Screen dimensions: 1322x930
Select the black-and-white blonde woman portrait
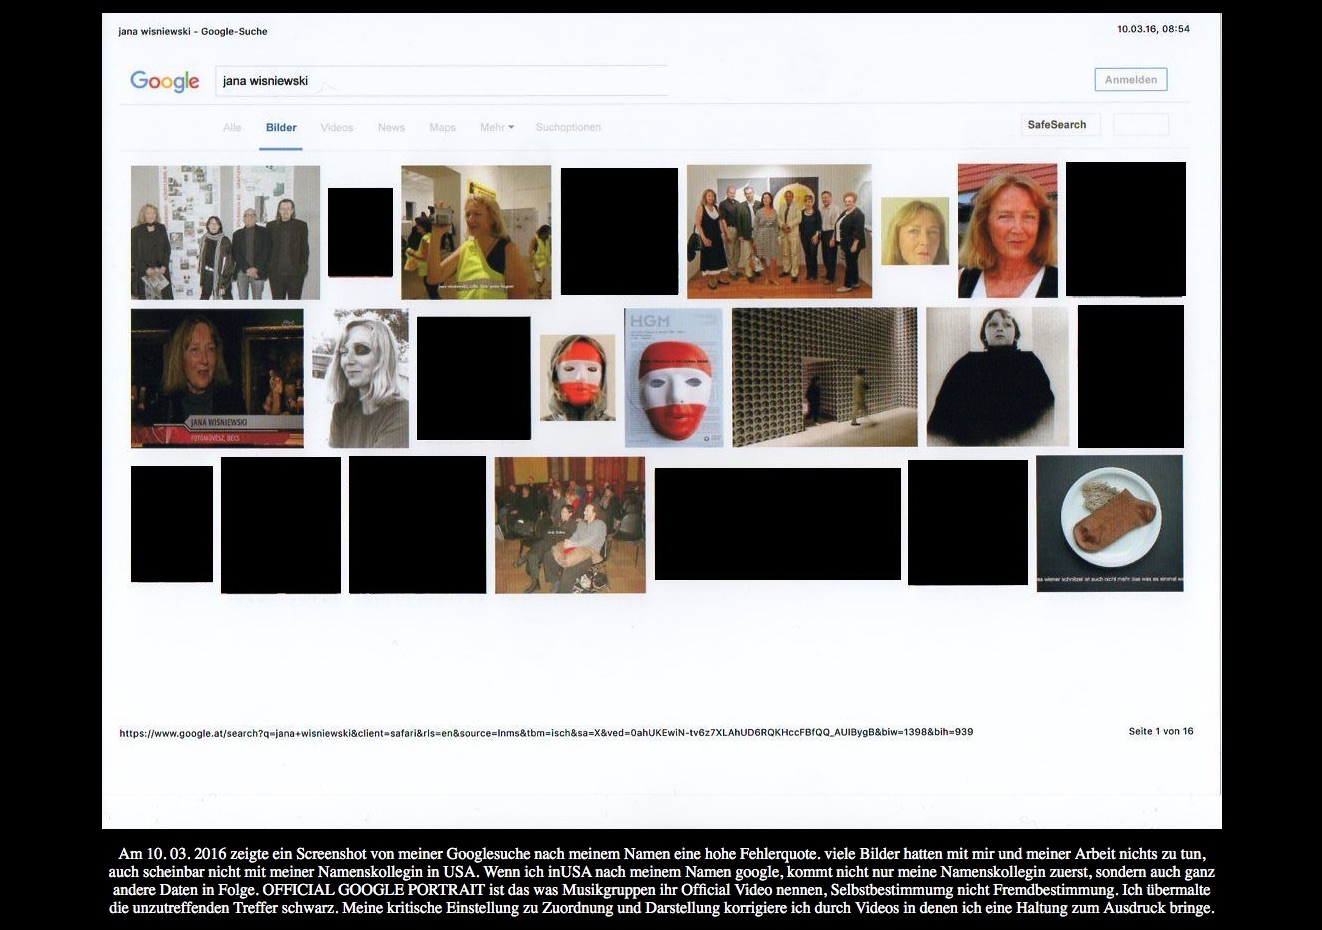[361, 377]
